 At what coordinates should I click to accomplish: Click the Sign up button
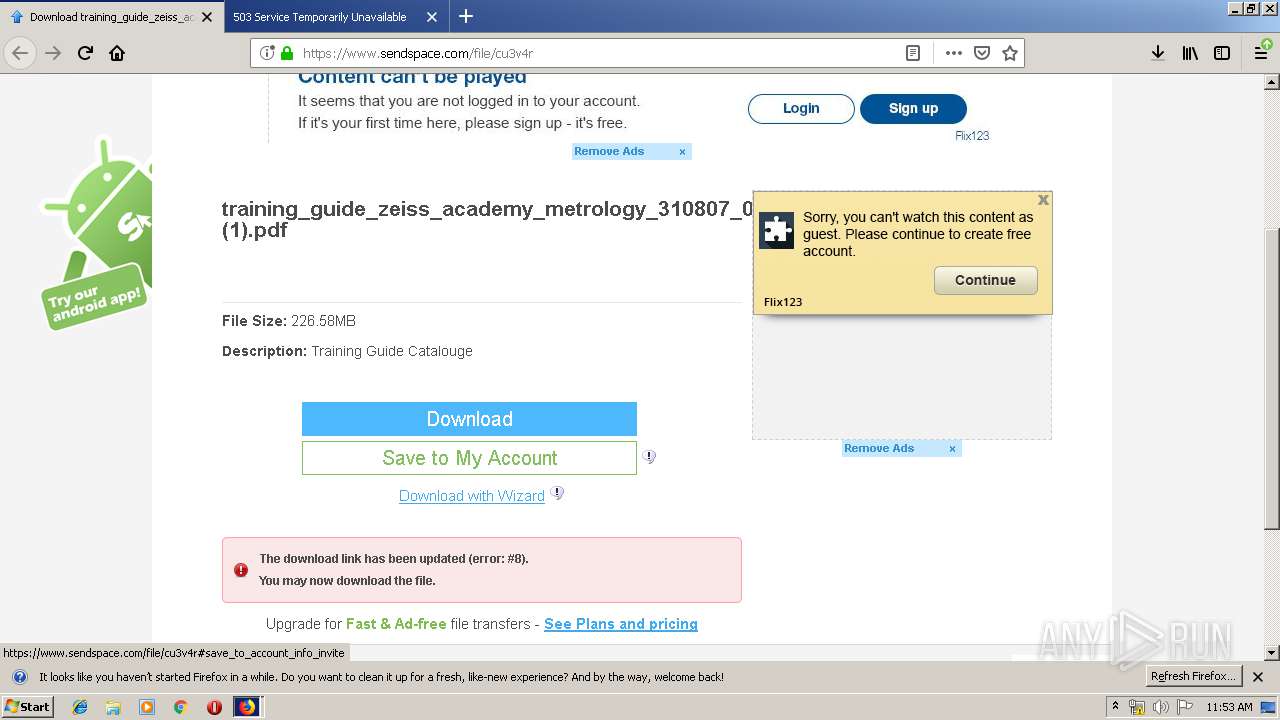point(913,109)
